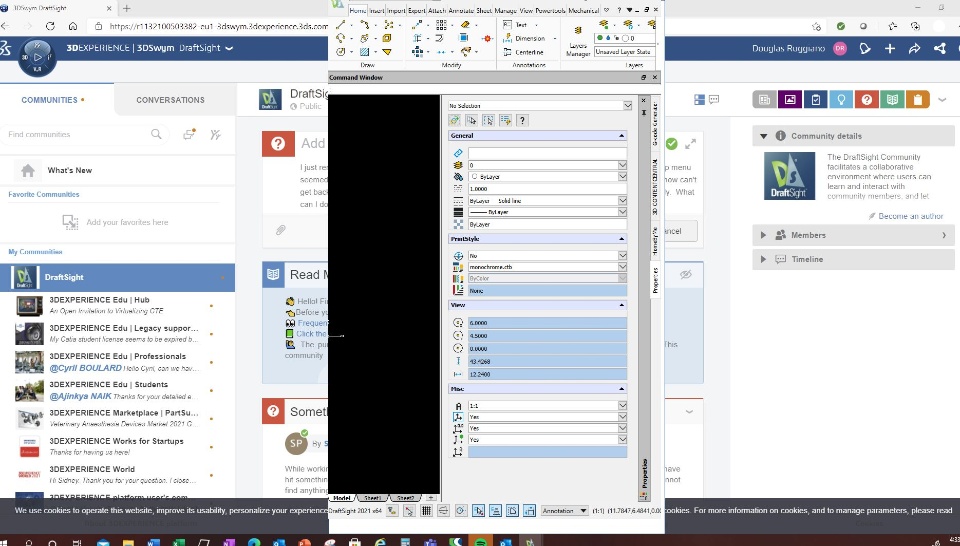The height and width of the screenshot is (546, 960).
Task: Click the orange question post type icon
Action: point(866,99)
